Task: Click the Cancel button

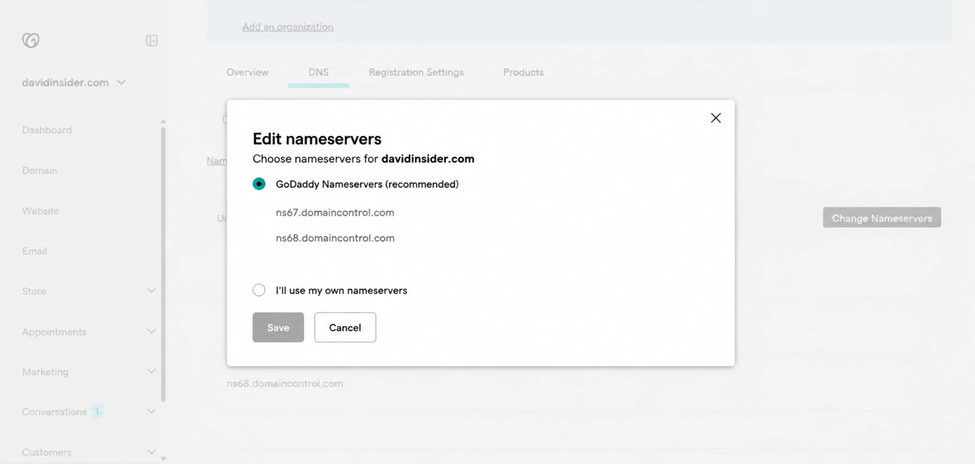Action: pos(345,327)
